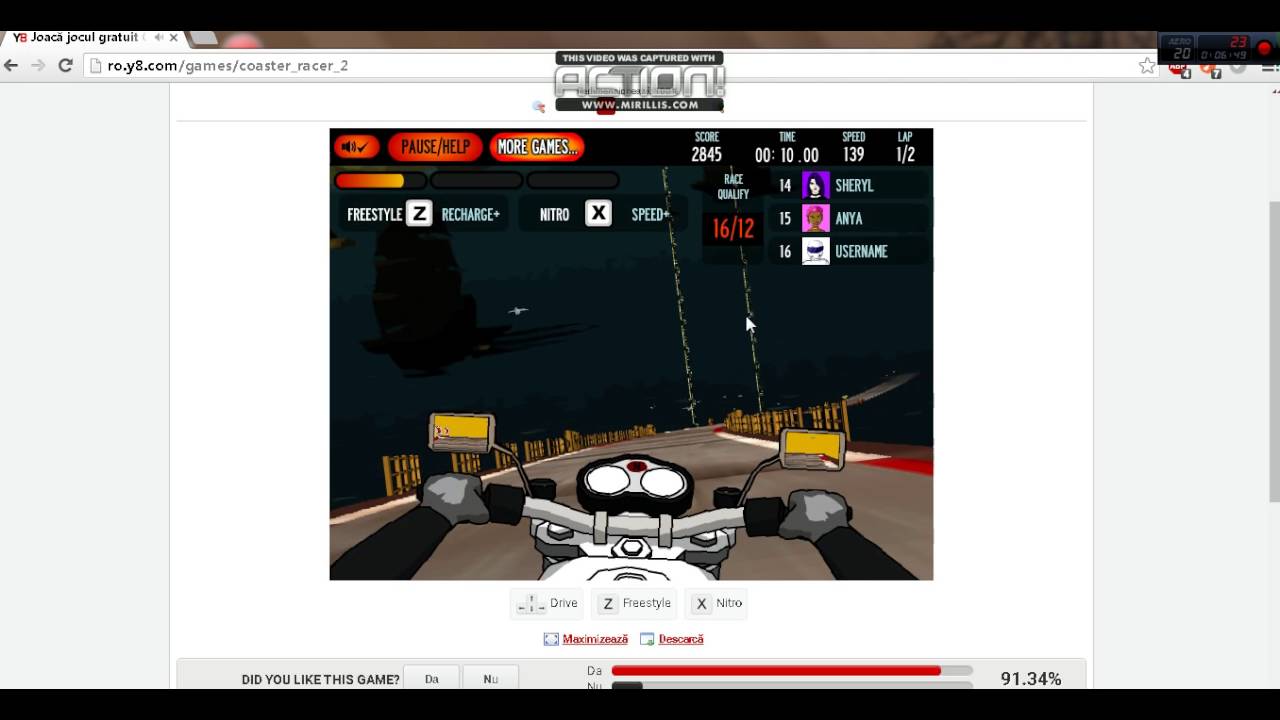The height and width of the screenshot is (720, 1280).
Task: Bookmark the page with star icon
Action: (x=1147, y=66)
